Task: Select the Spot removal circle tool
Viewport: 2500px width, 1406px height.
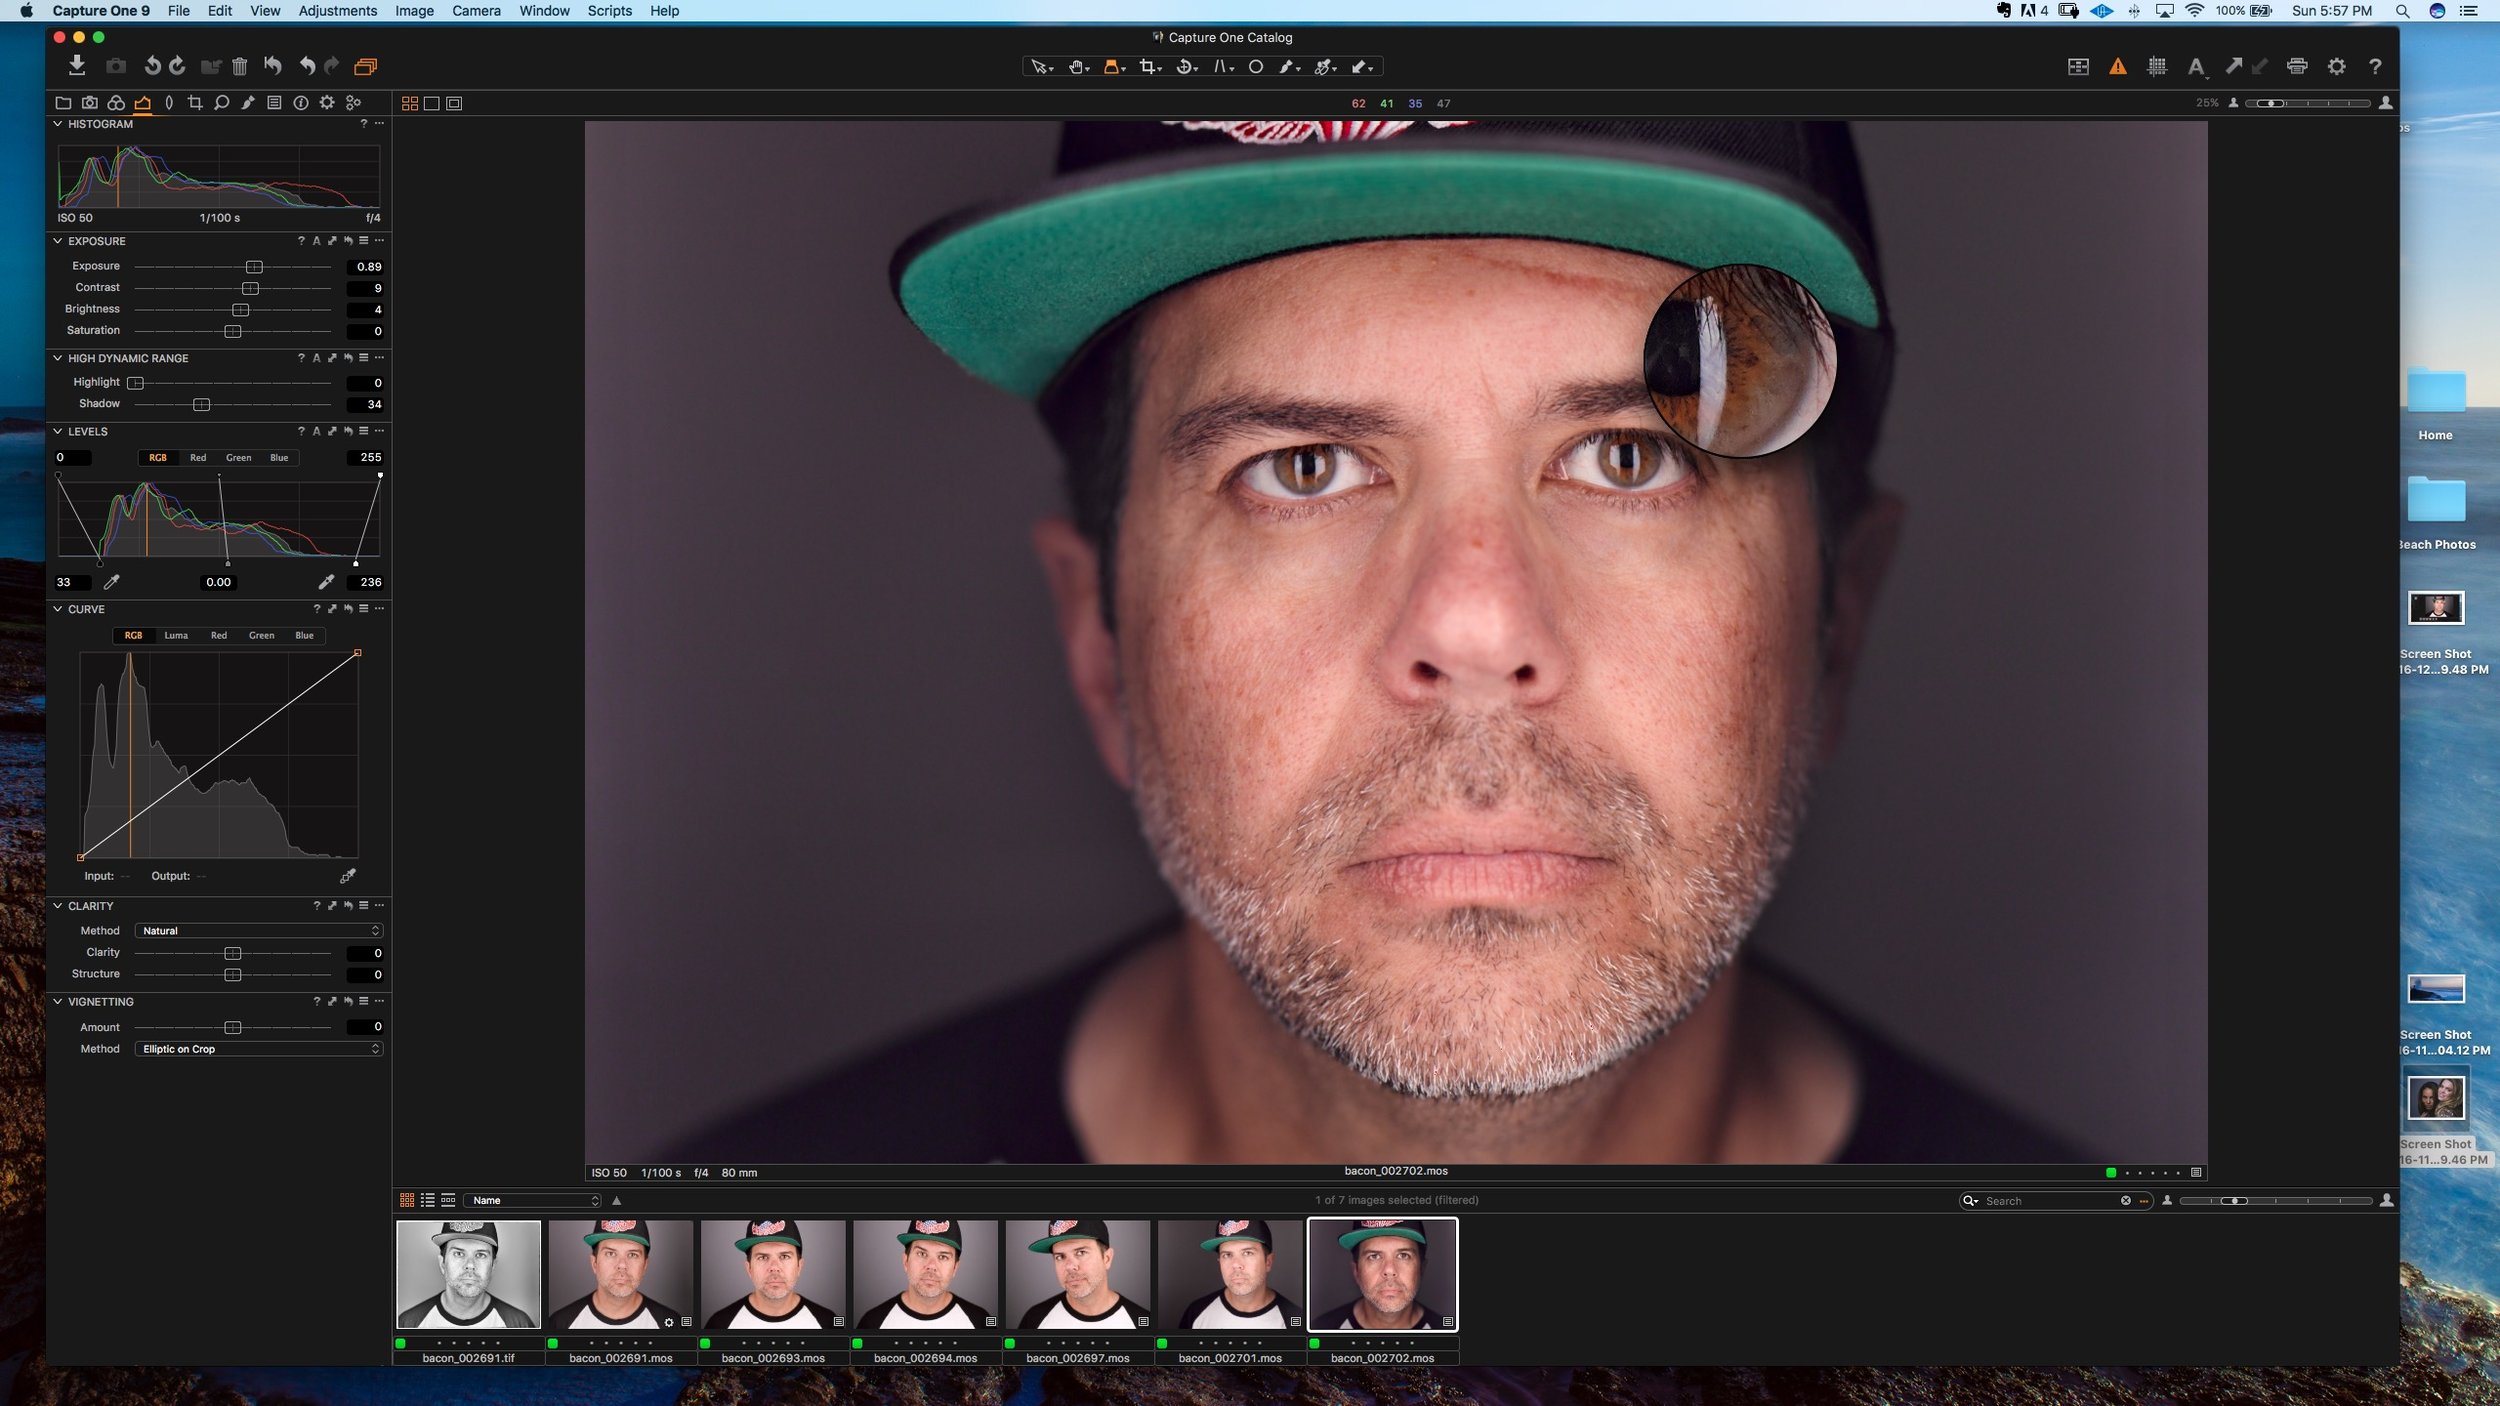Action: 1256,67
